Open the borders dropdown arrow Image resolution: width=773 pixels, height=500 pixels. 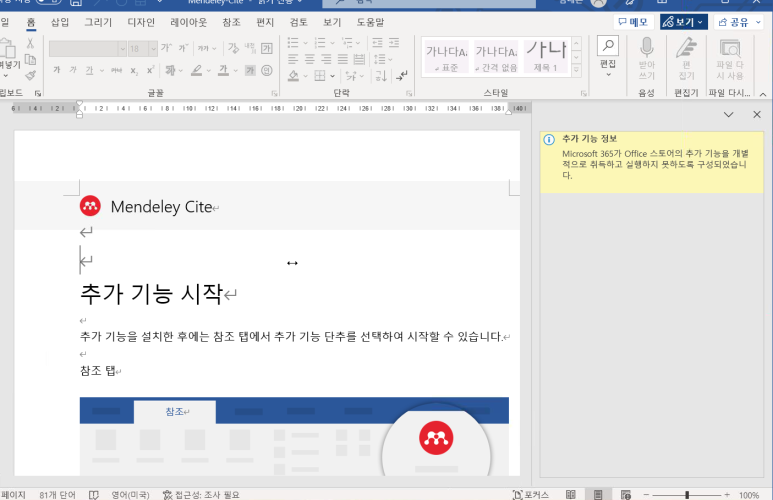click(x=333, y=76)
